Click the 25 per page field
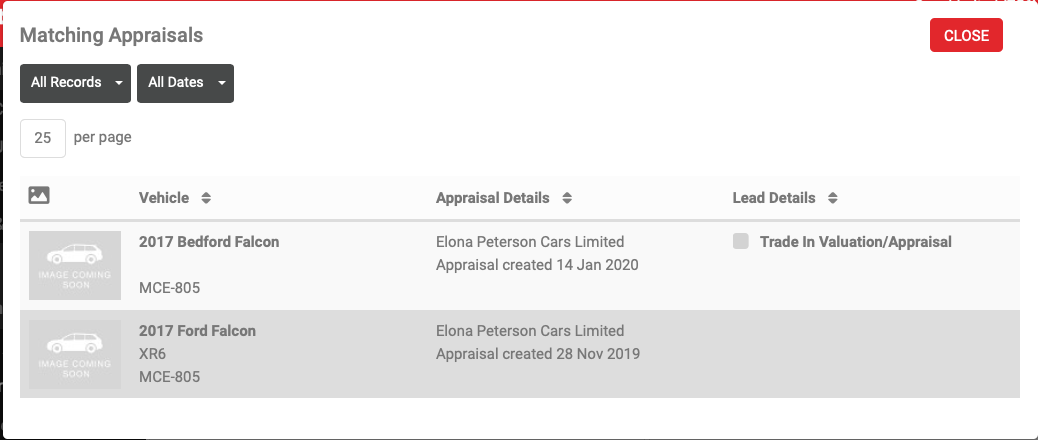1038x440 pixels. pyautogui.click(x=43, y=138)
